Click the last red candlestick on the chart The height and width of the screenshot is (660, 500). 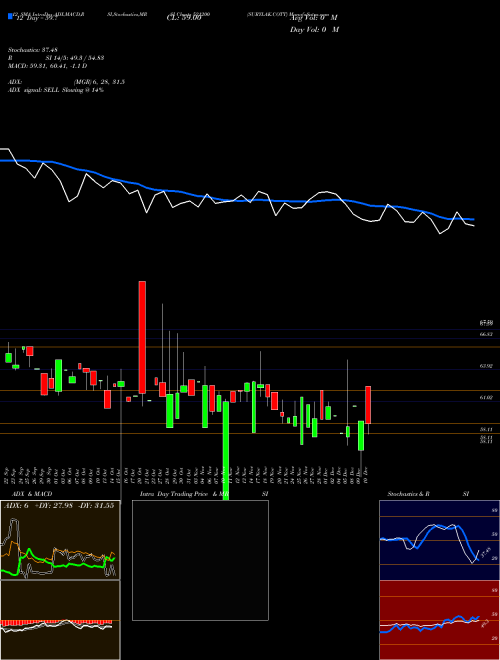click(368, 405)
